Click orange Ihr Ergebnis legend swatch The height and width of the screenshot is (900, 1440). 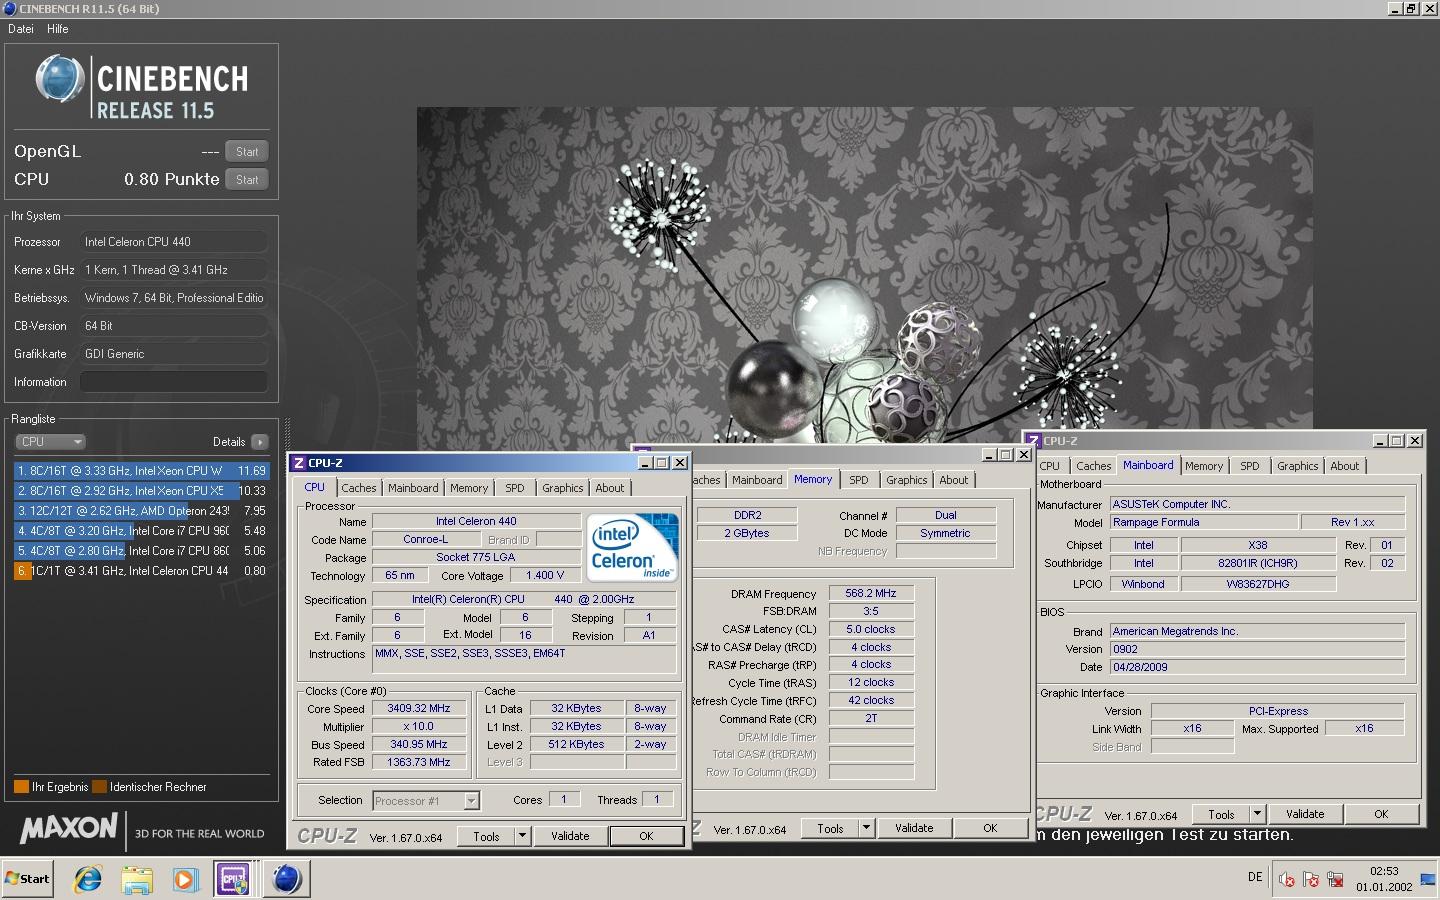coord(21,787)
